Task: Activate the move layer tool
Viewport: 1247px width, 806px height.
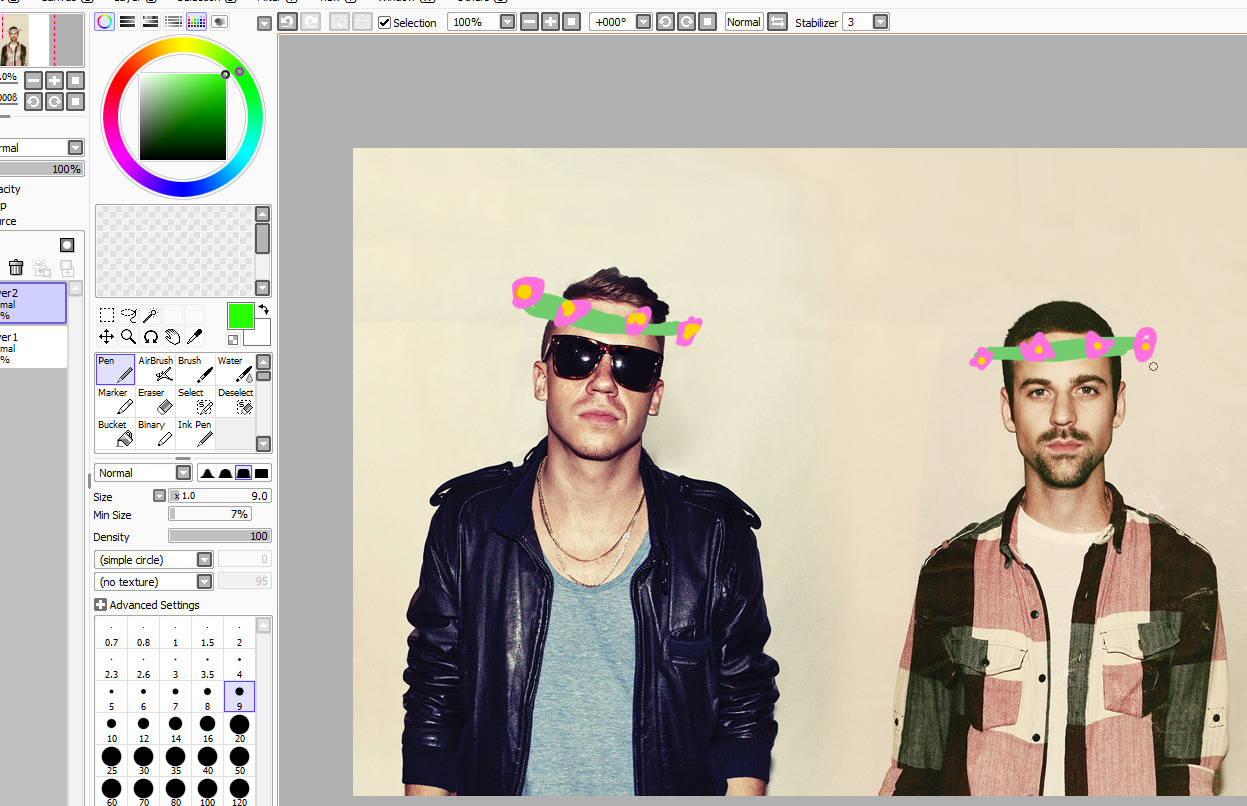Action: 106,337
